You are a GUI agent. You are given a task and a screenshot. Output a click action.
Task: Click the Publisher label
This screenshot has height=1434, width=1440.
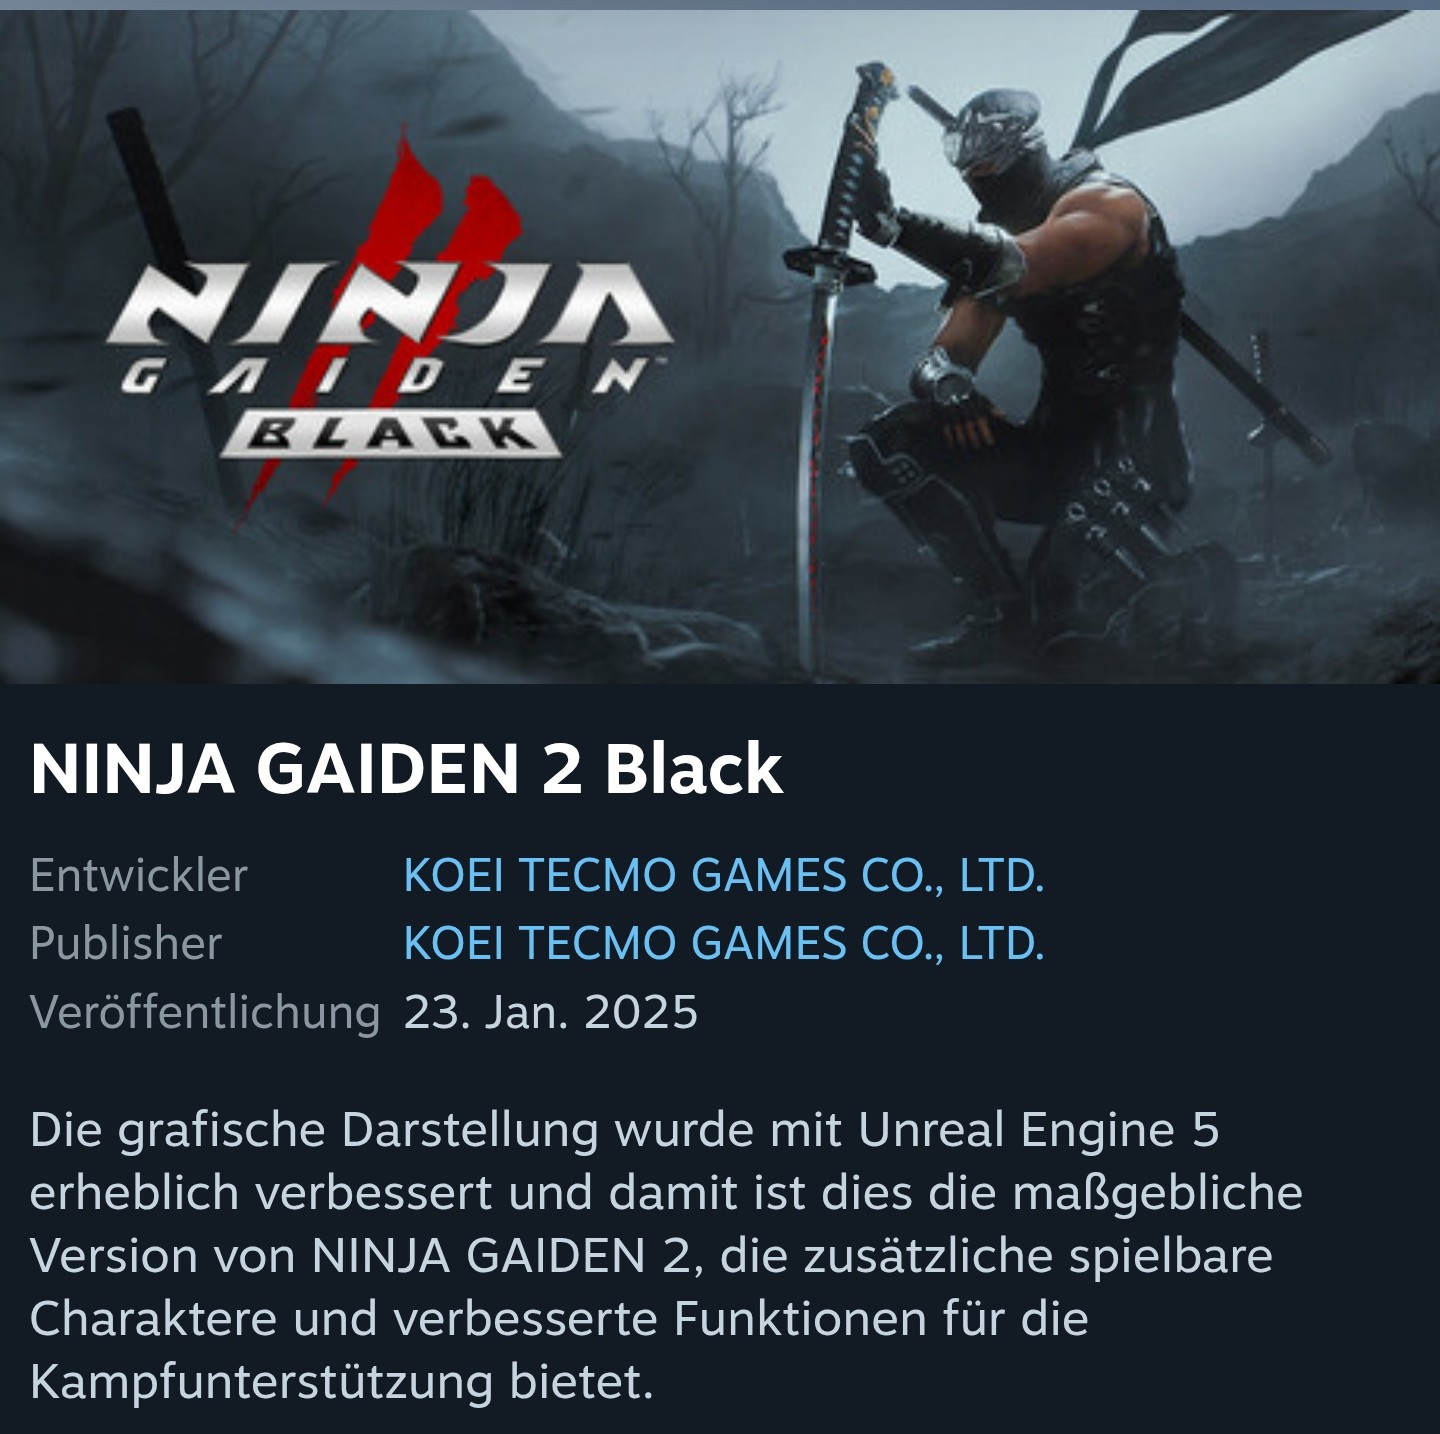[126, 944]
